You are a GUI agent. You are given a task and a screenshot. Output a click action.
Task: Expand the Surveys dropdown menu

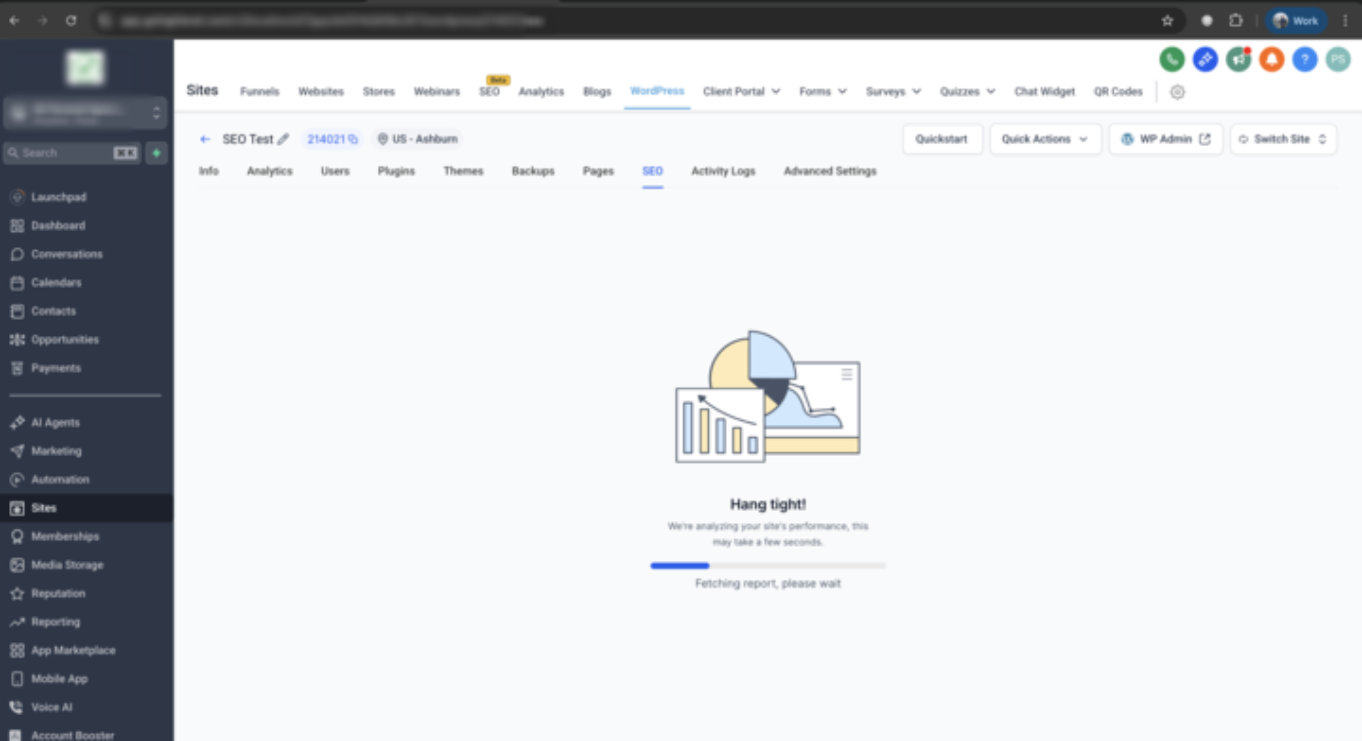pos(893,92)
